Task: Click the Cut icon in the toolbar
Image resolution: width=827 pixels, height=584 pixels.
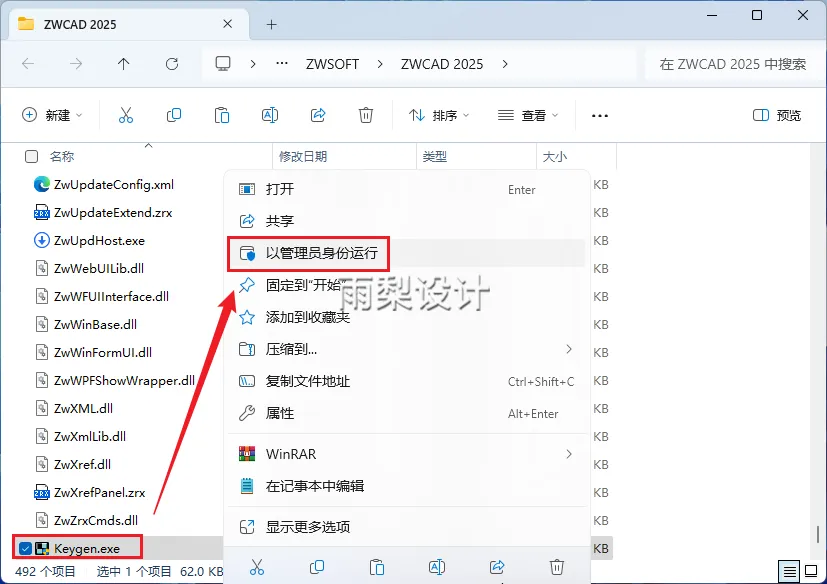Action: [126, 115]
